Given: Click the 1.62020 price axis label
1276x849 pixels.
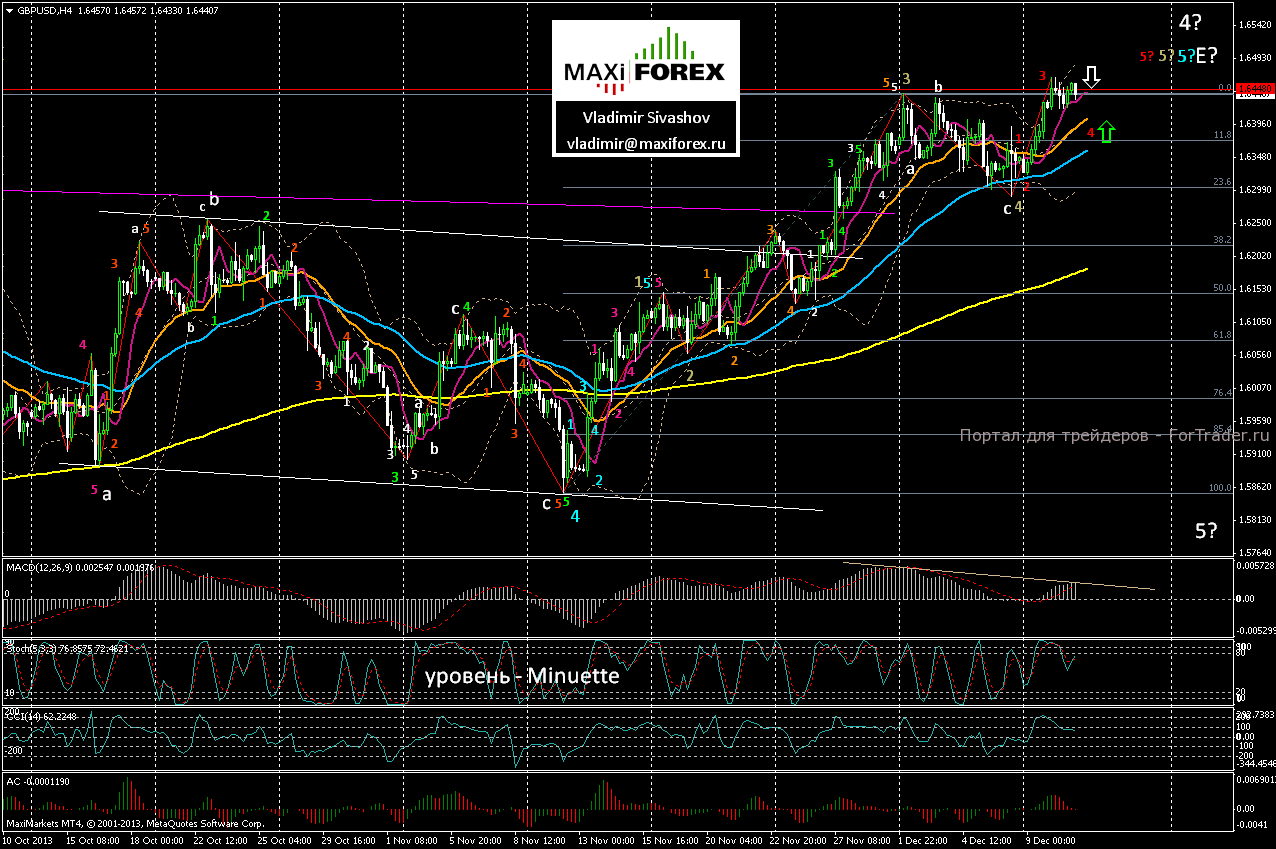Looking at the screenshot, I should [1254, 255].
